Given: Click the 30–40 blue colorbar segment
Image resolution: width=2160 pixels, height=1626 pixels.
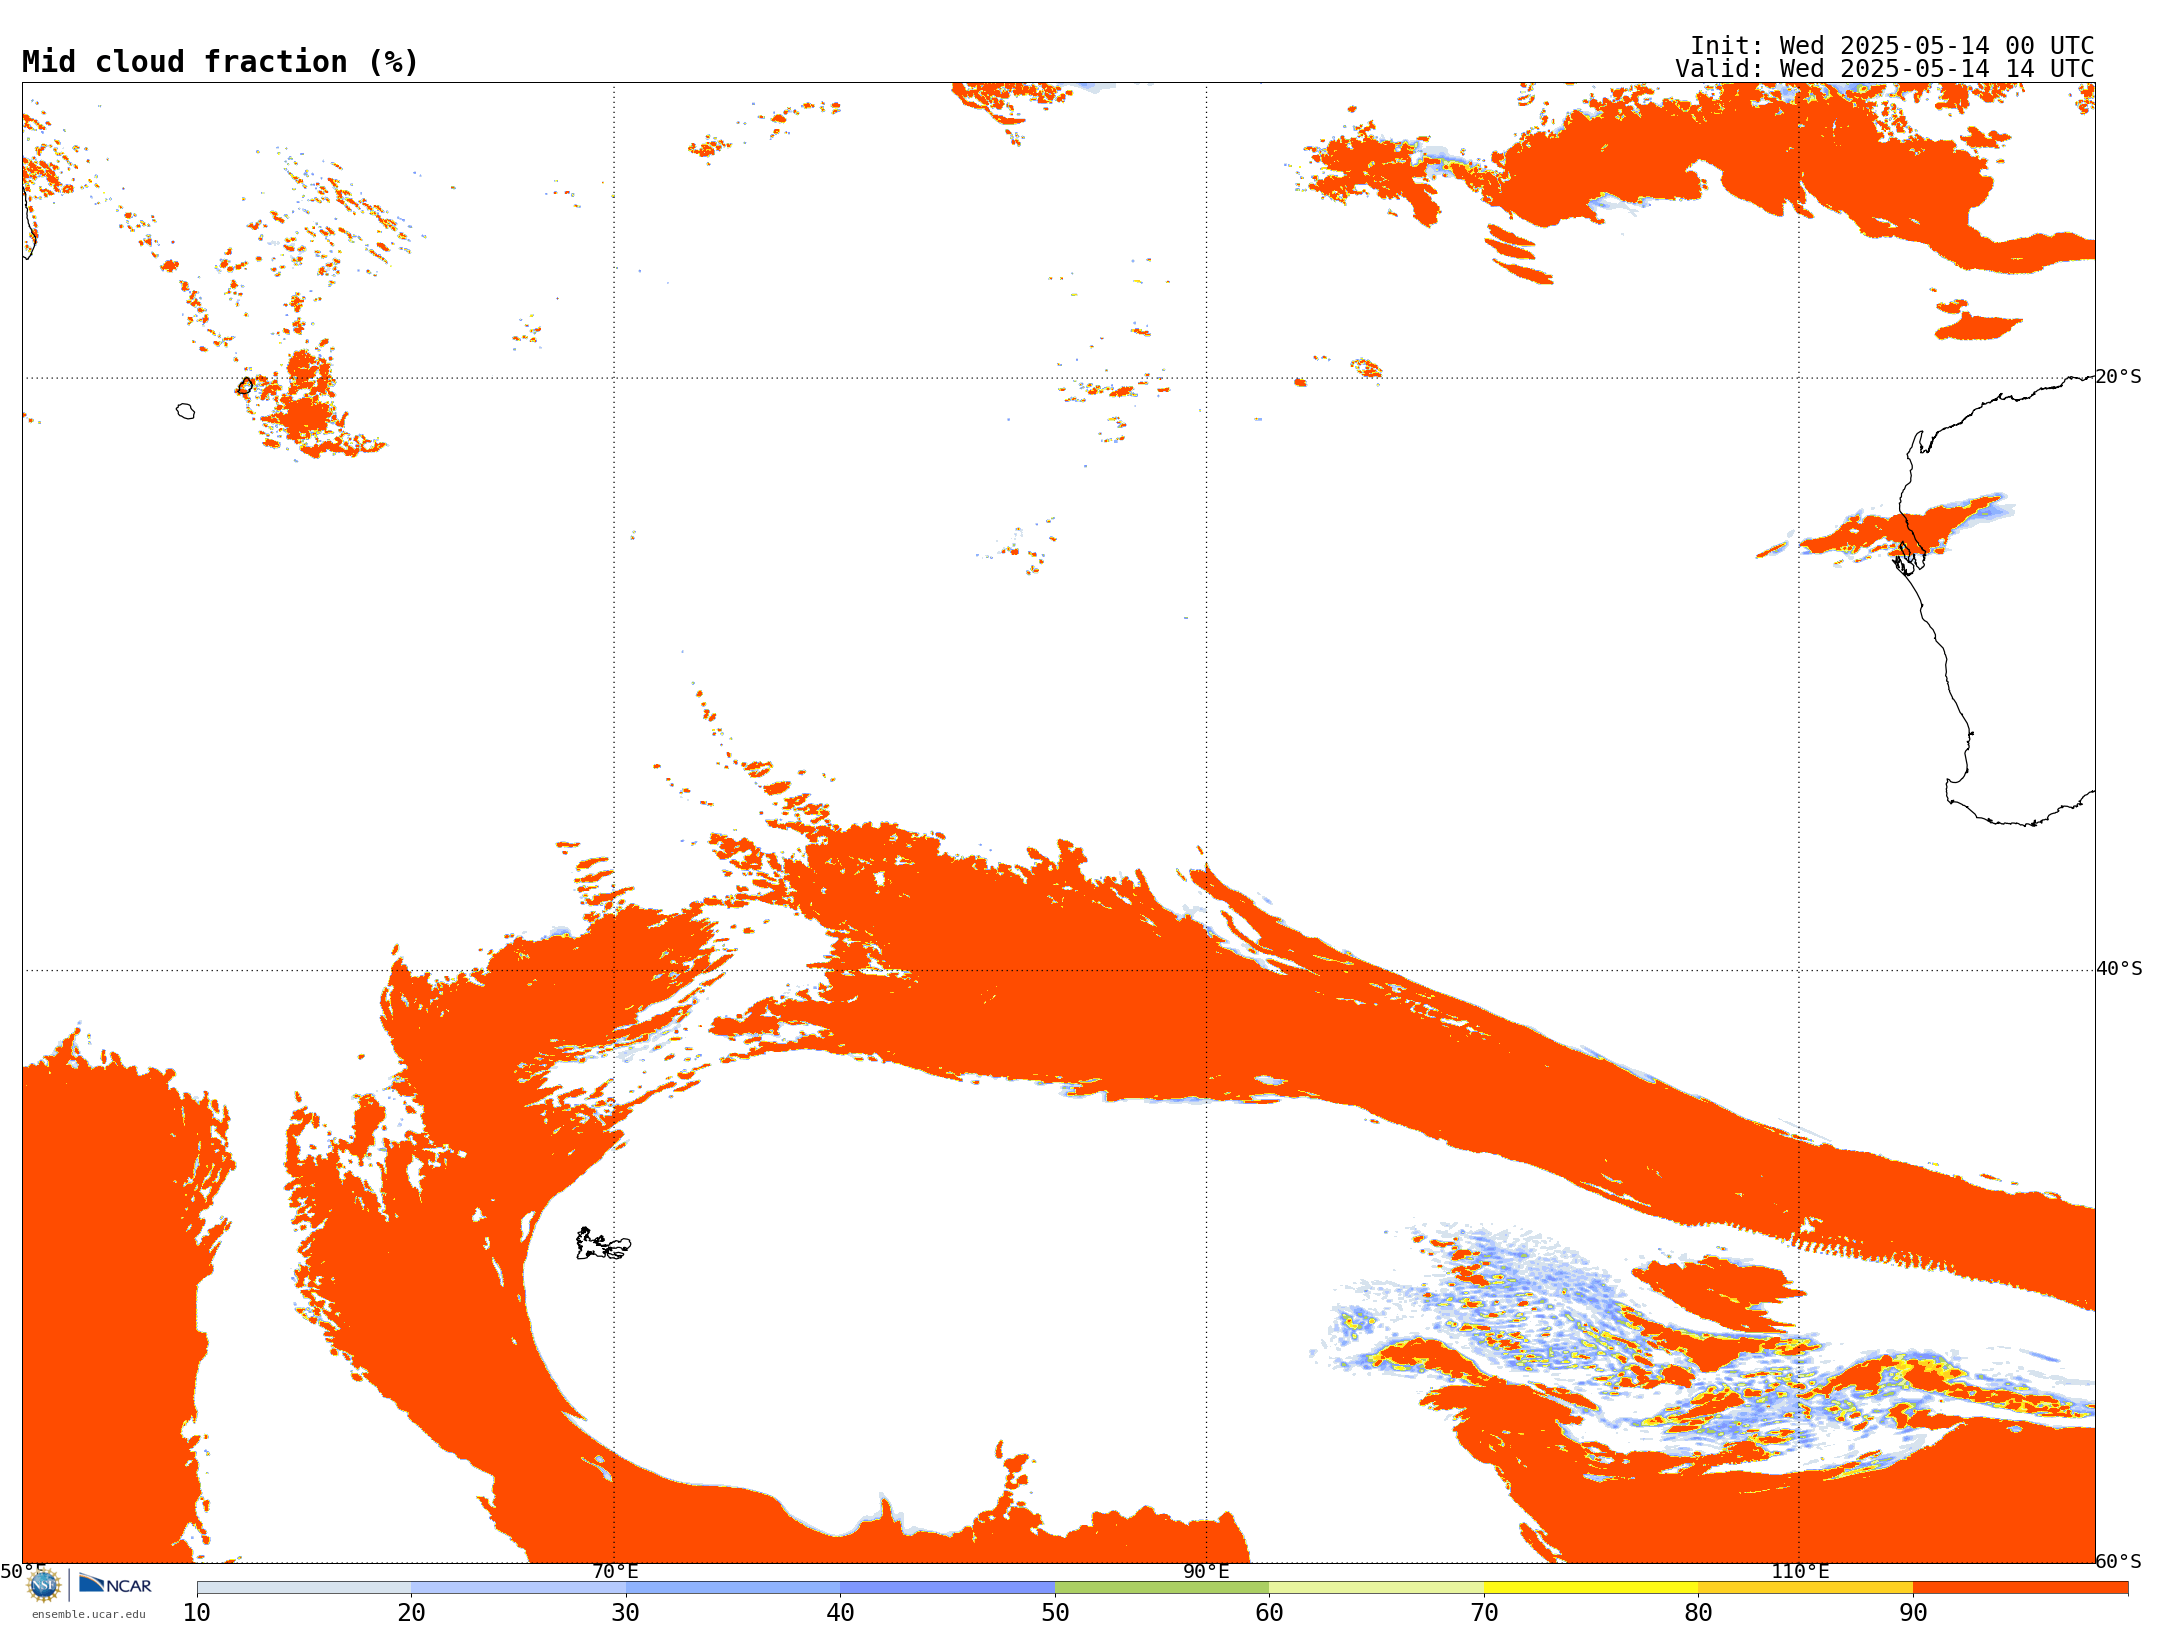Looking at the screenshot, I should (733, 1588).
